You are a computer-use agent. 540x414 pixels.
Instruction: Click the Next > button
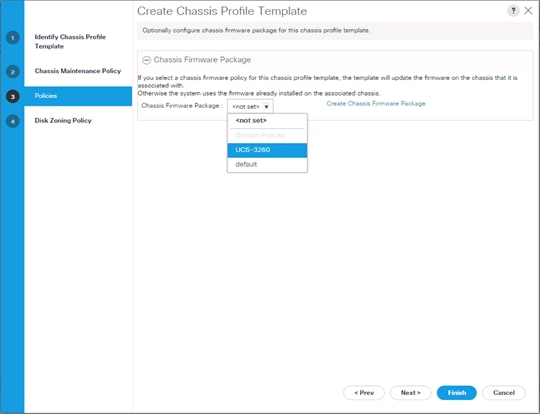[411, 393]
